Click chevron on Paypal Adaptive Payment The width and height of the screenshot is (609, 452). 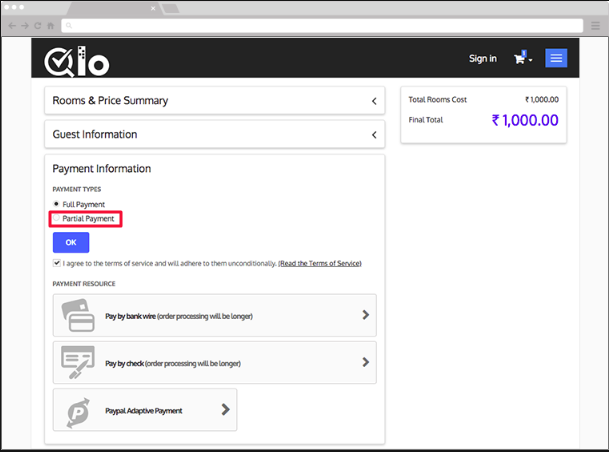pos(225,409)
